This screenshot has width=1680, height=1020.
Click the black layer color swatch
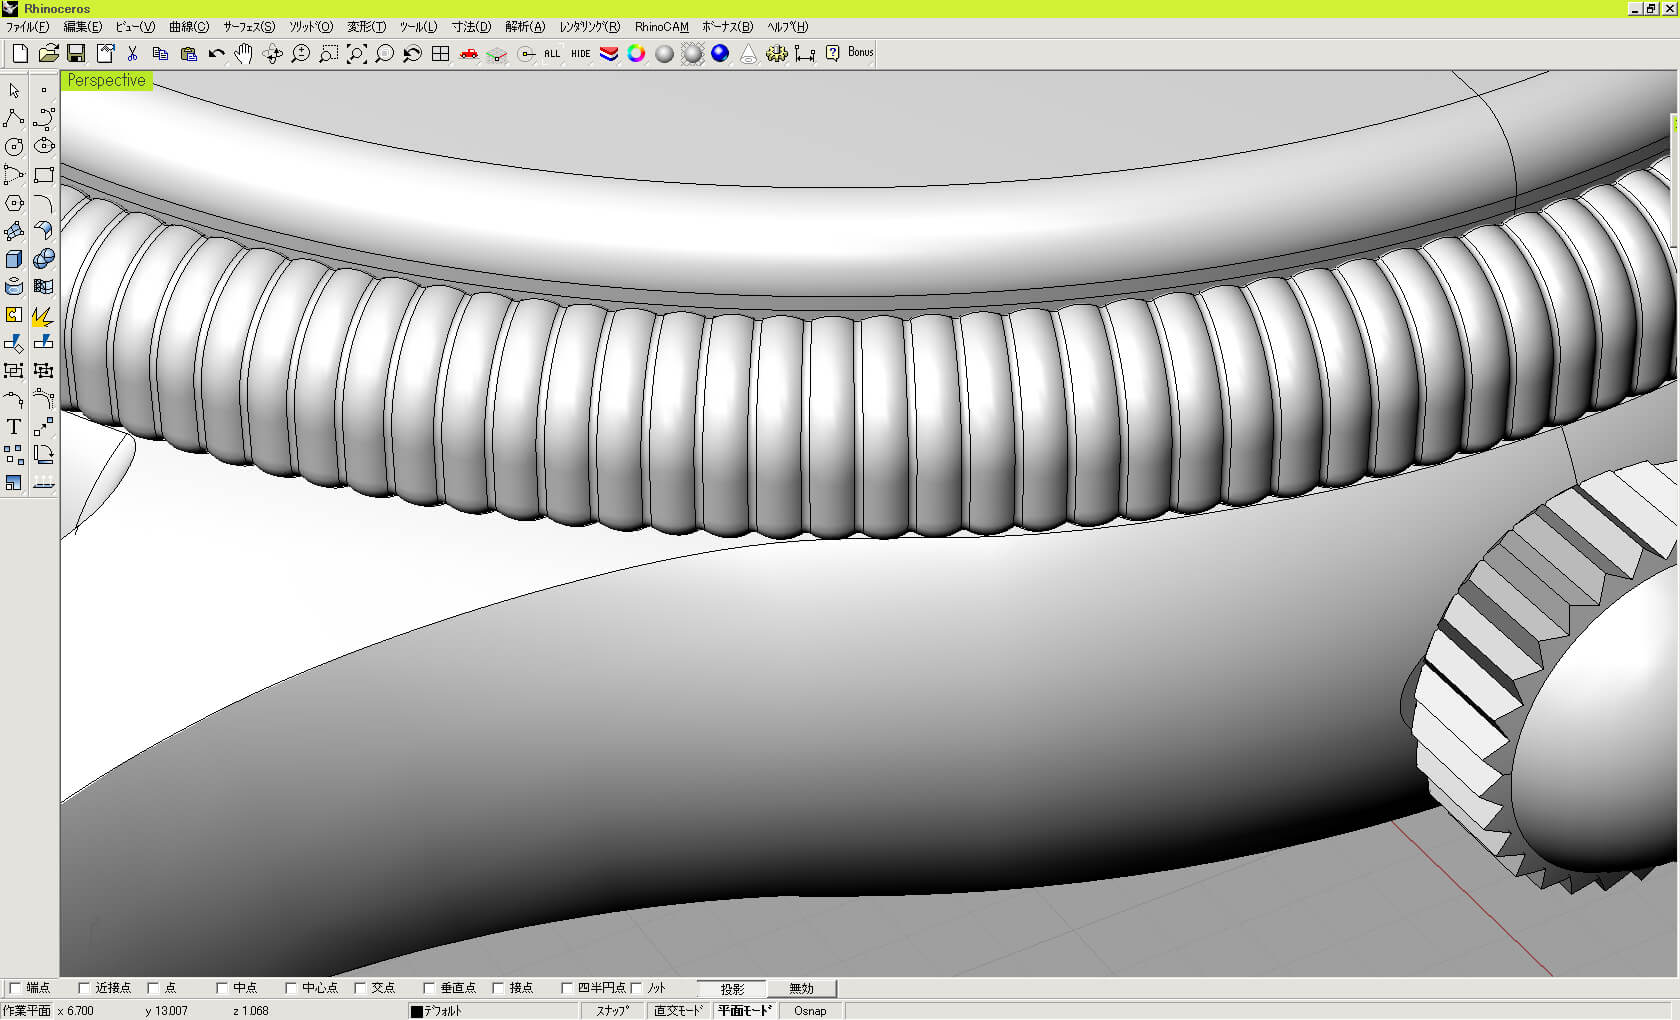coord(416,1011)
